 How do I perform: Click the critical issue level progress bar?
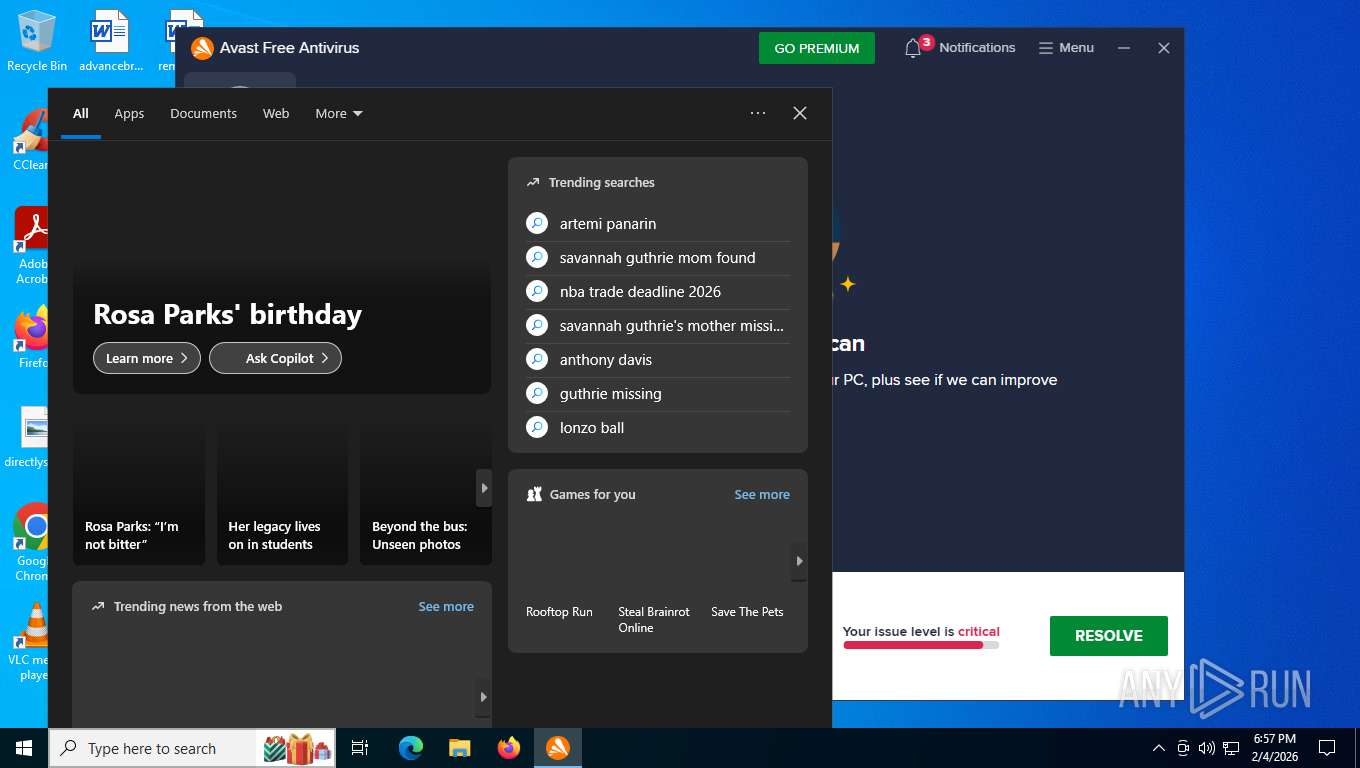(921, 645)
